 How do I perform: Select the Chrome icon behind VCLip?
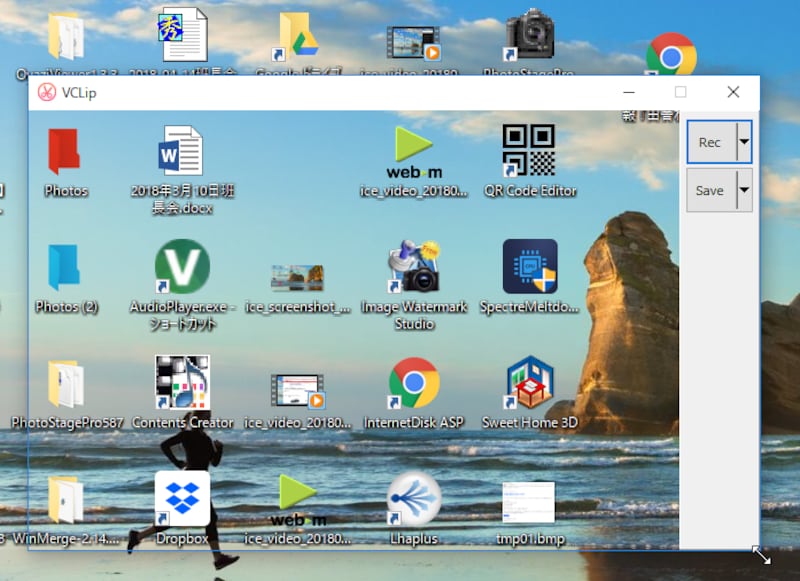tap(671, 54)
